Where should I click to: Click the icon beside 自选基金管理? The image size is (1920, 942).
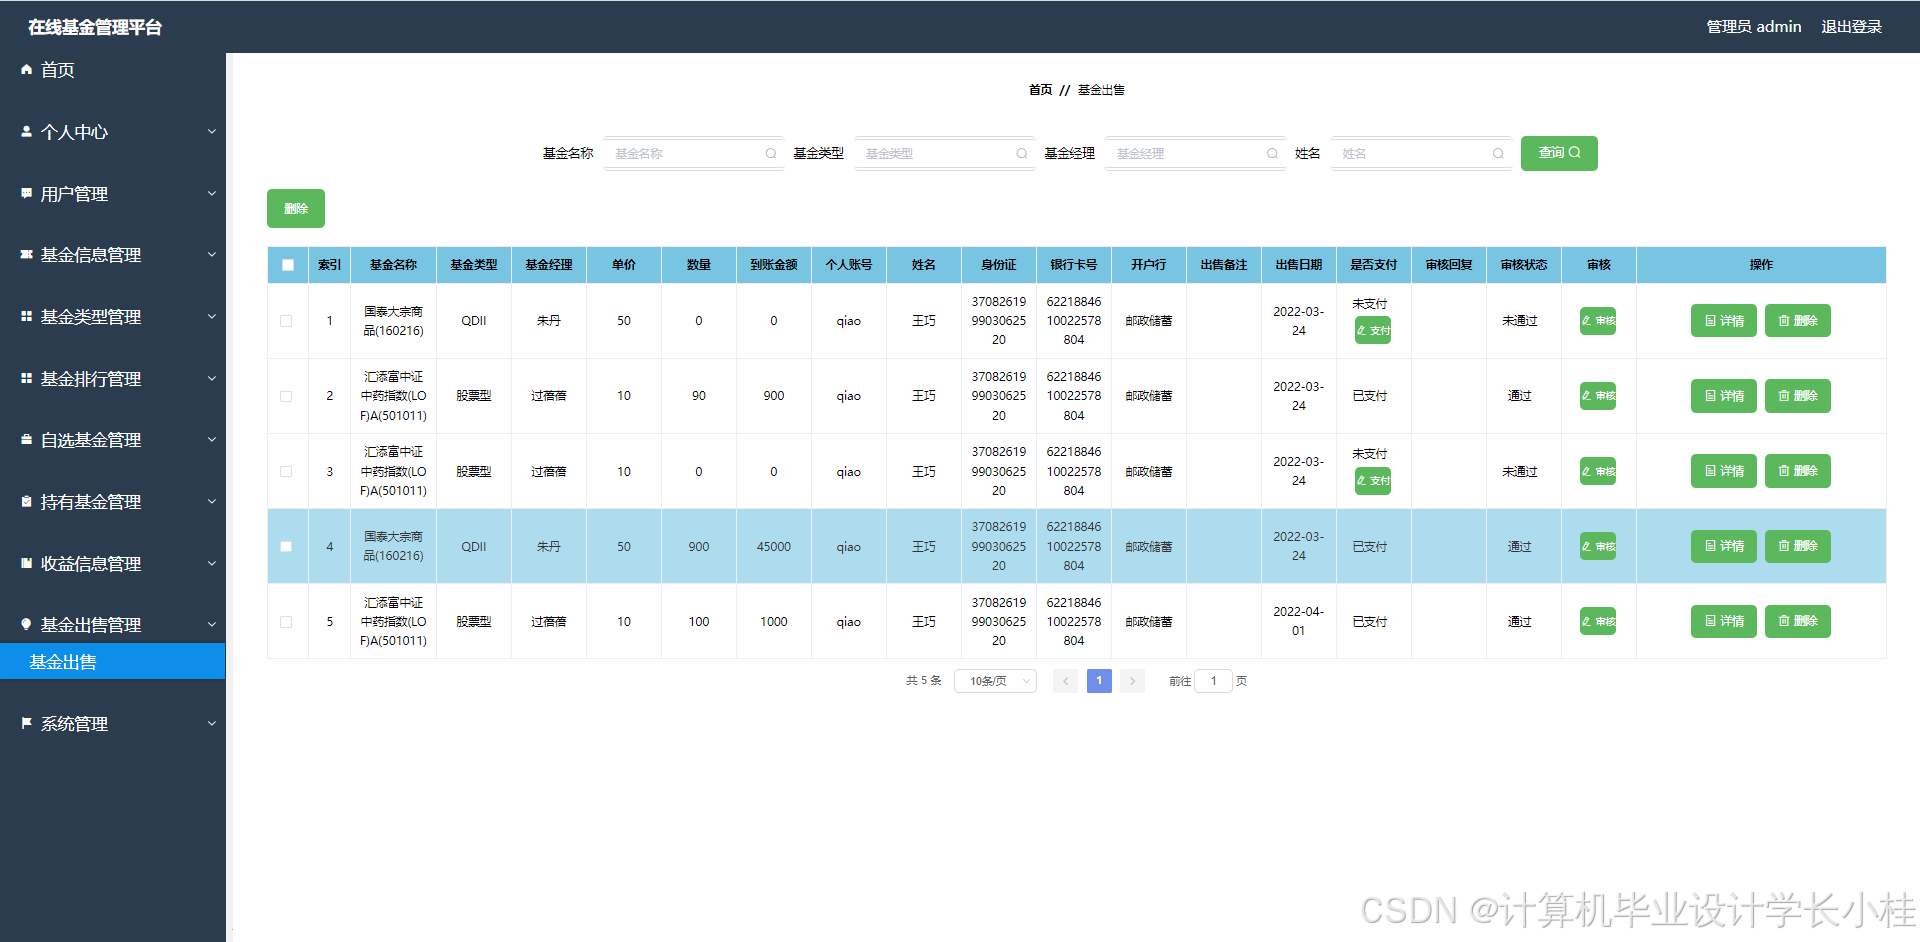point(27,439)
